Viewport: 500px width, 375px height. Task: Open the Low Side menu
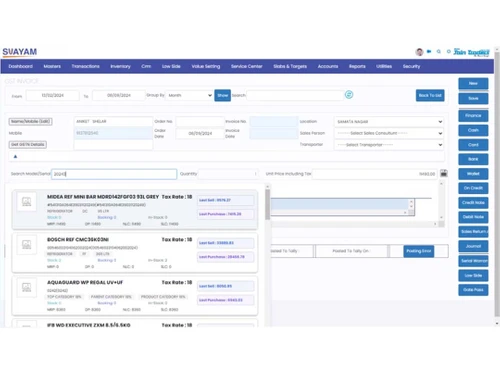click(x=171, y=66)
